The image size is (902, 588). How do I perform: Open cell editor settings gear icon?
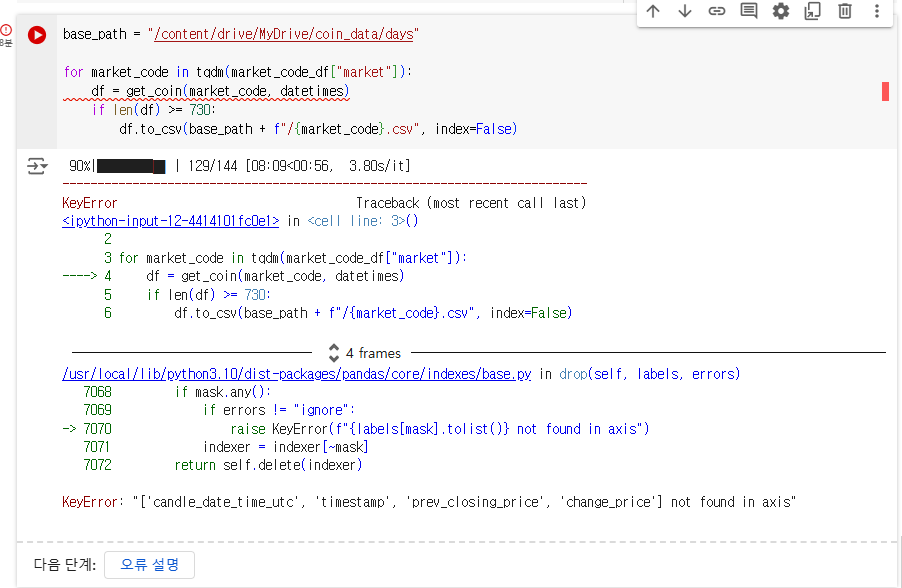[781, 11]
